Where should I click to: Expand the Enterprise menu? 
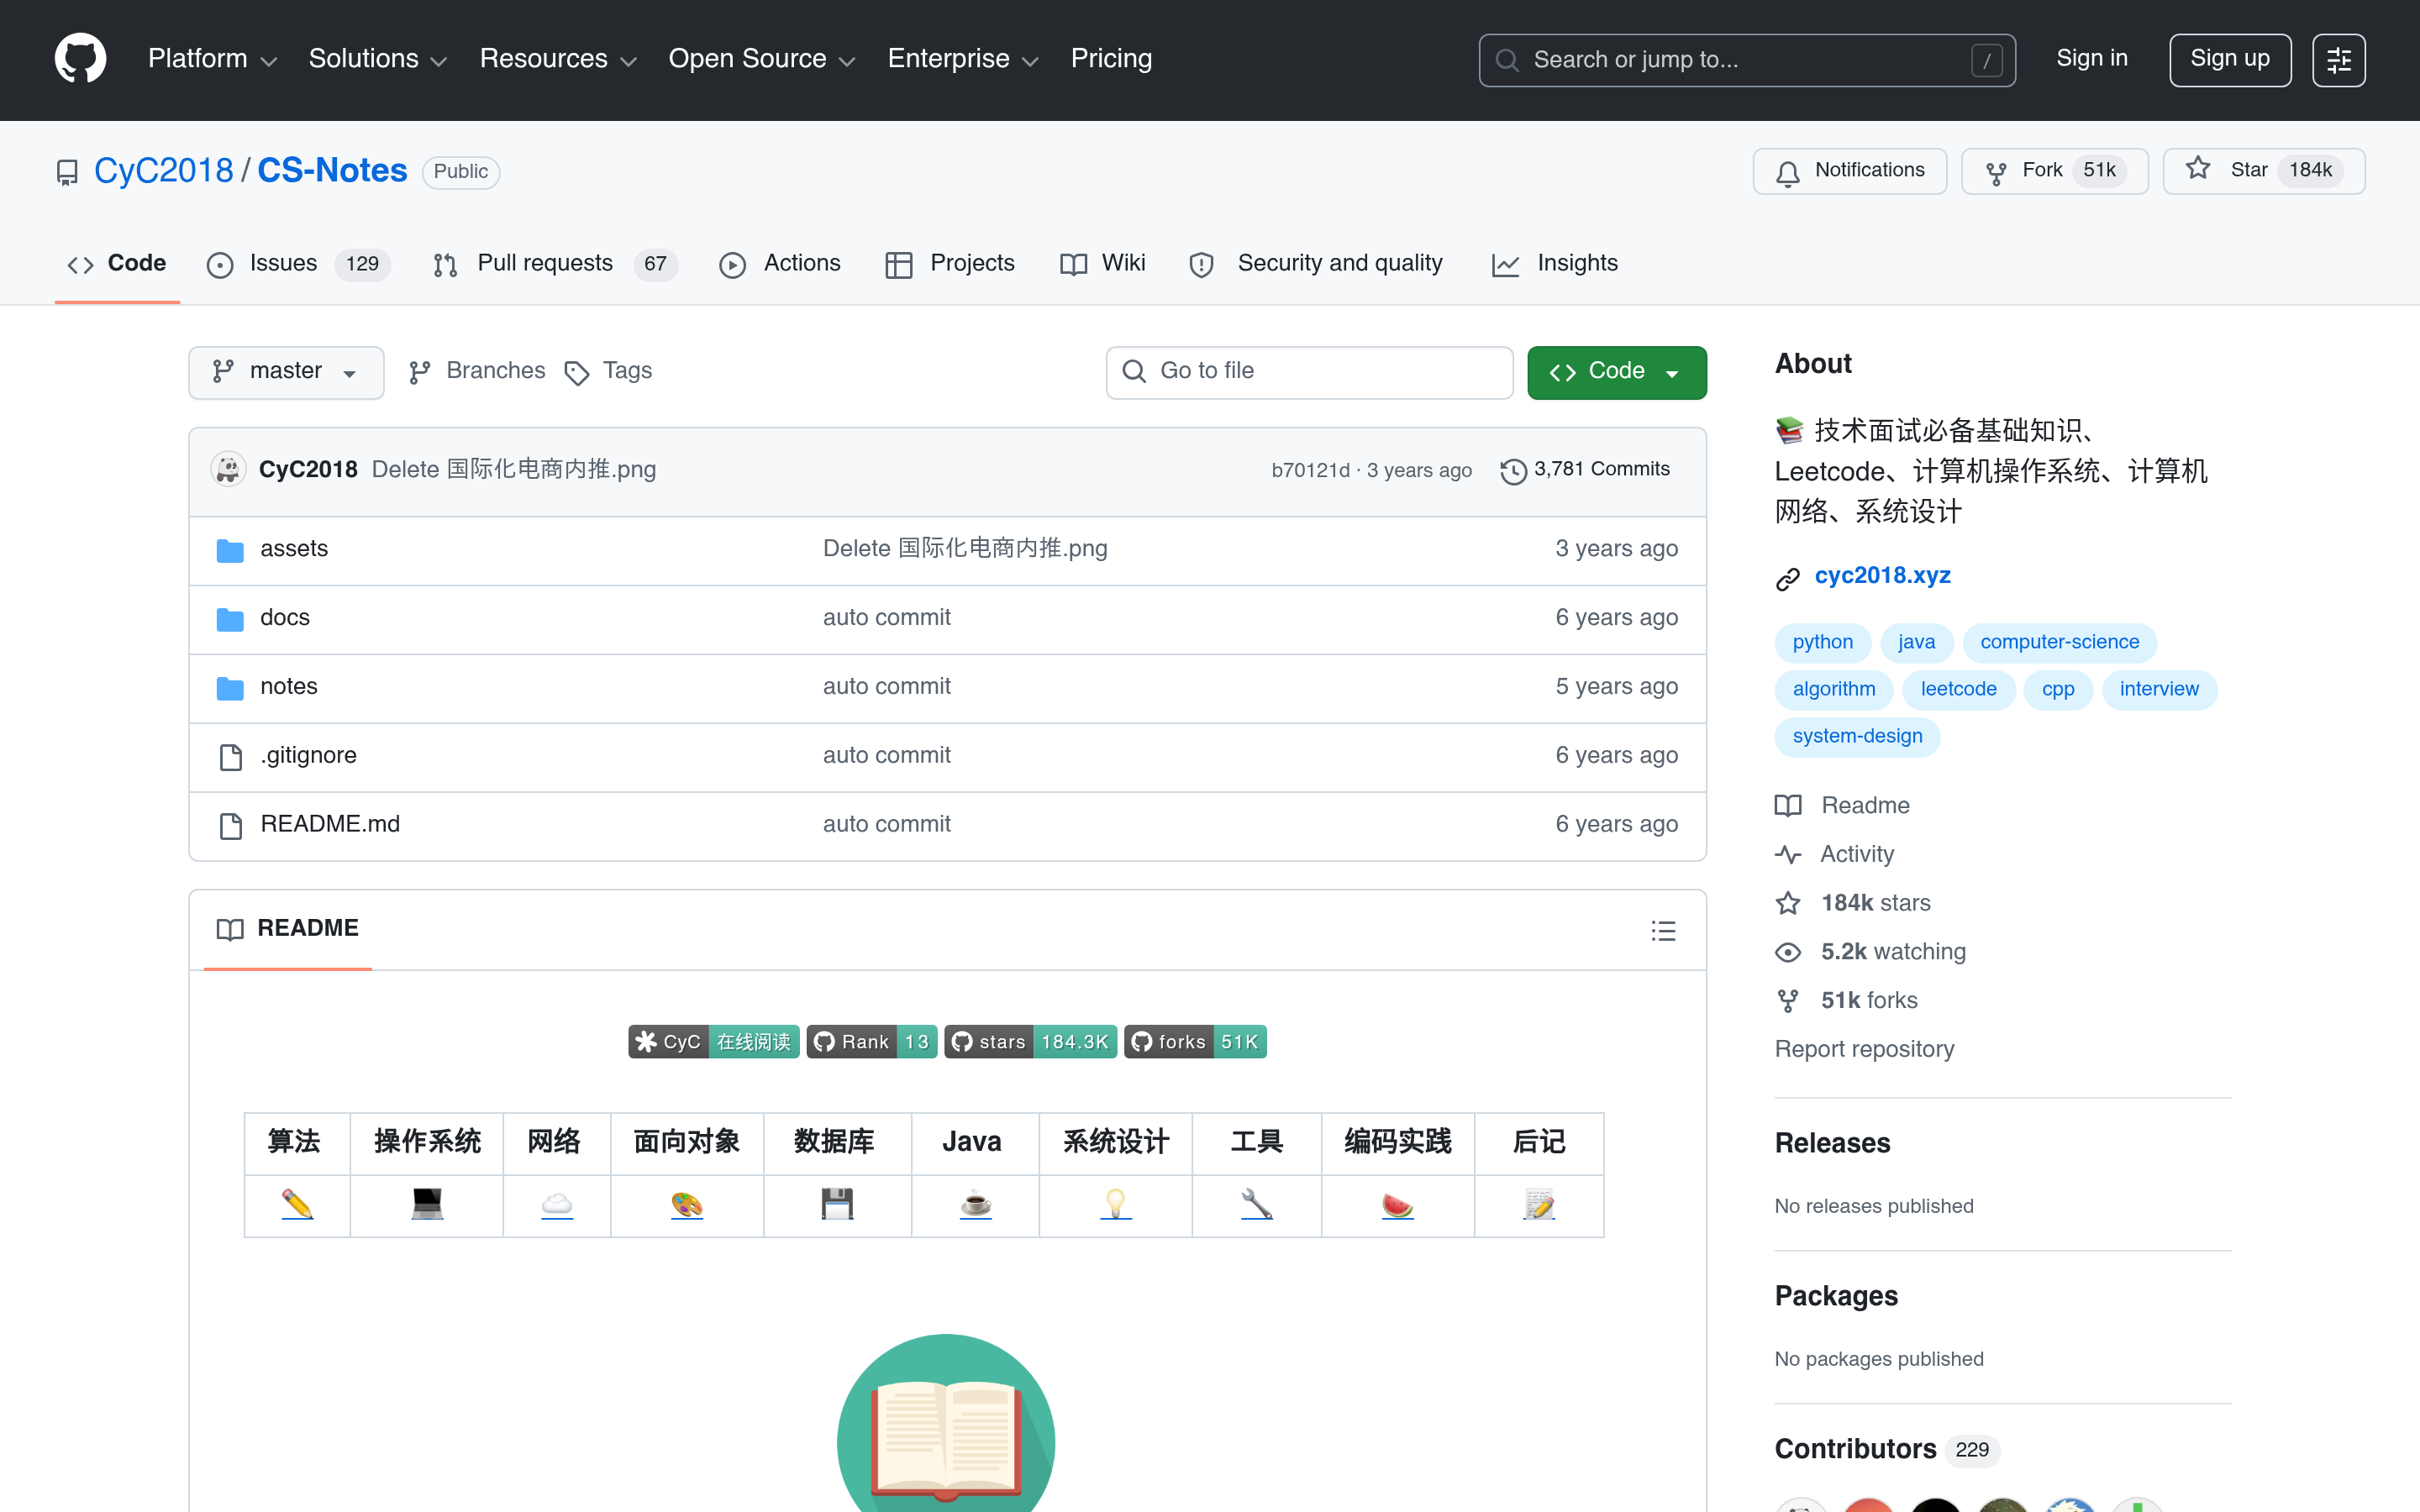pos(963,59)
